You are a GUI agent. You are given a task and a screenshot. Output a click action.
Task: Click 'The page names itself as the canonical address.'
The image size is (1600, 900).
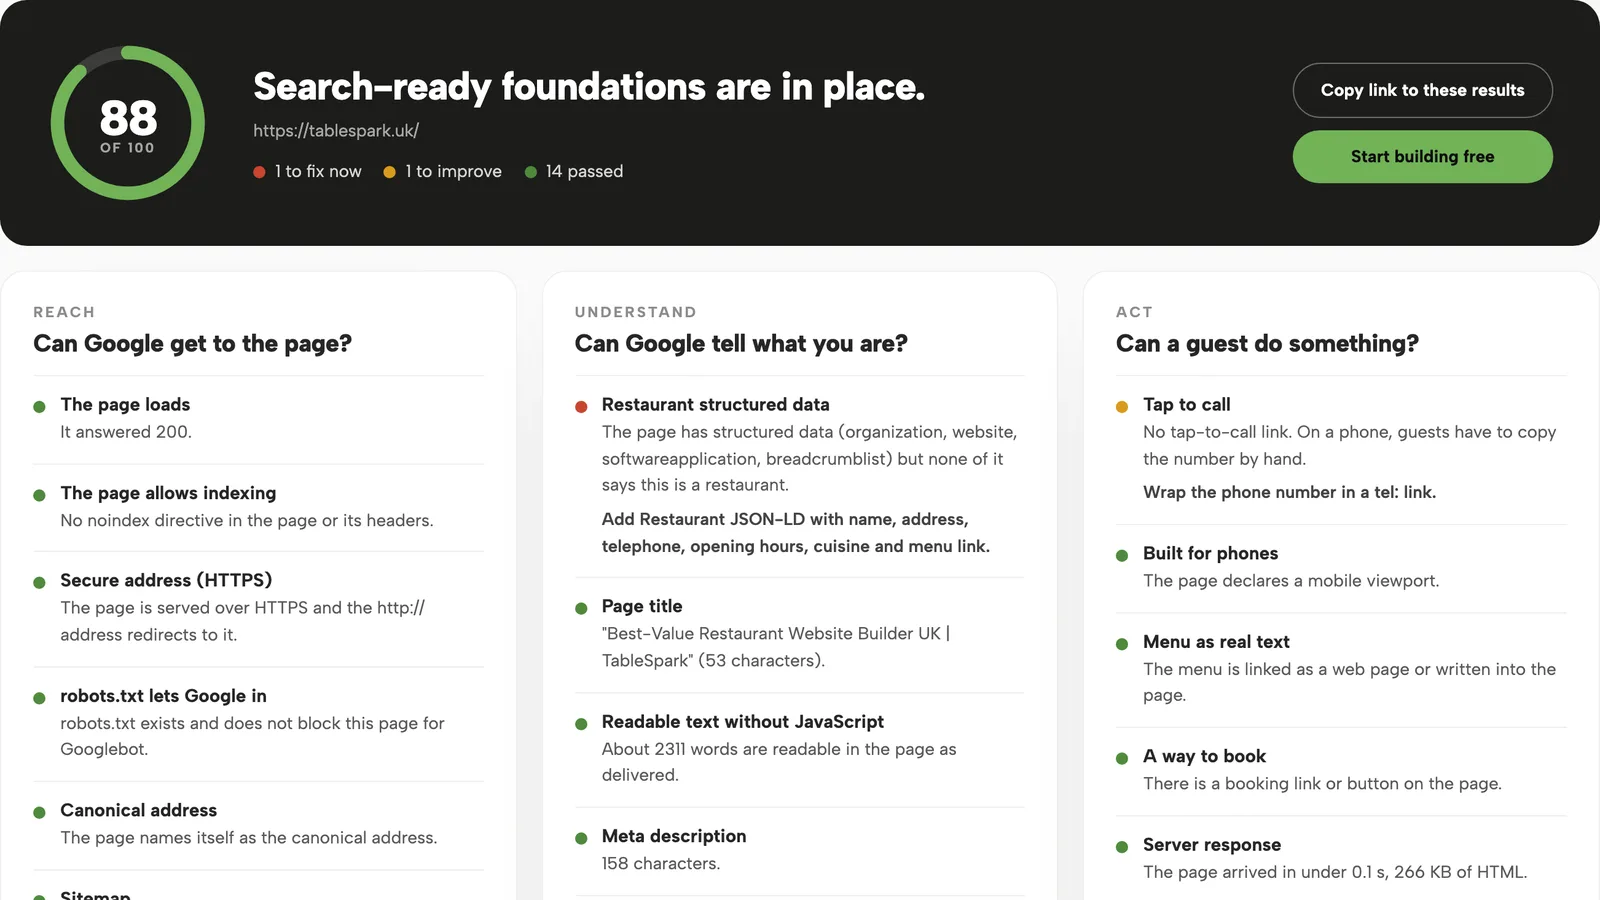(x=248, y=838)
